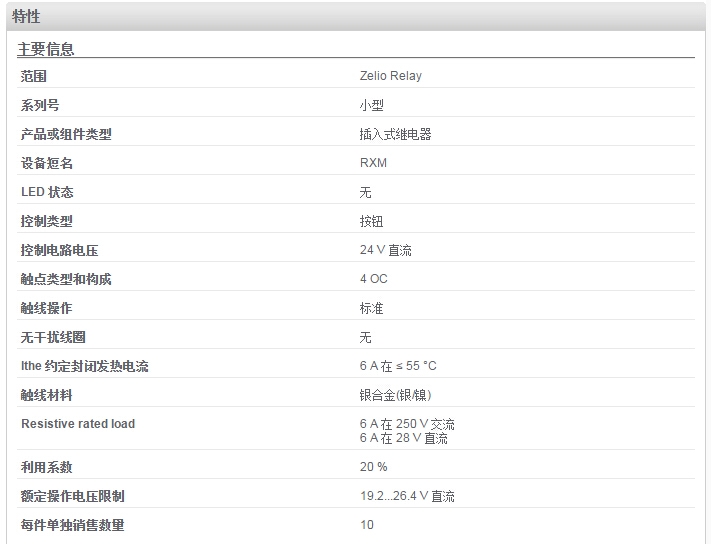This screenshot has width=711, height=544.
Task: Select the 主要信息 heading
Action: [x=45, y=49]
